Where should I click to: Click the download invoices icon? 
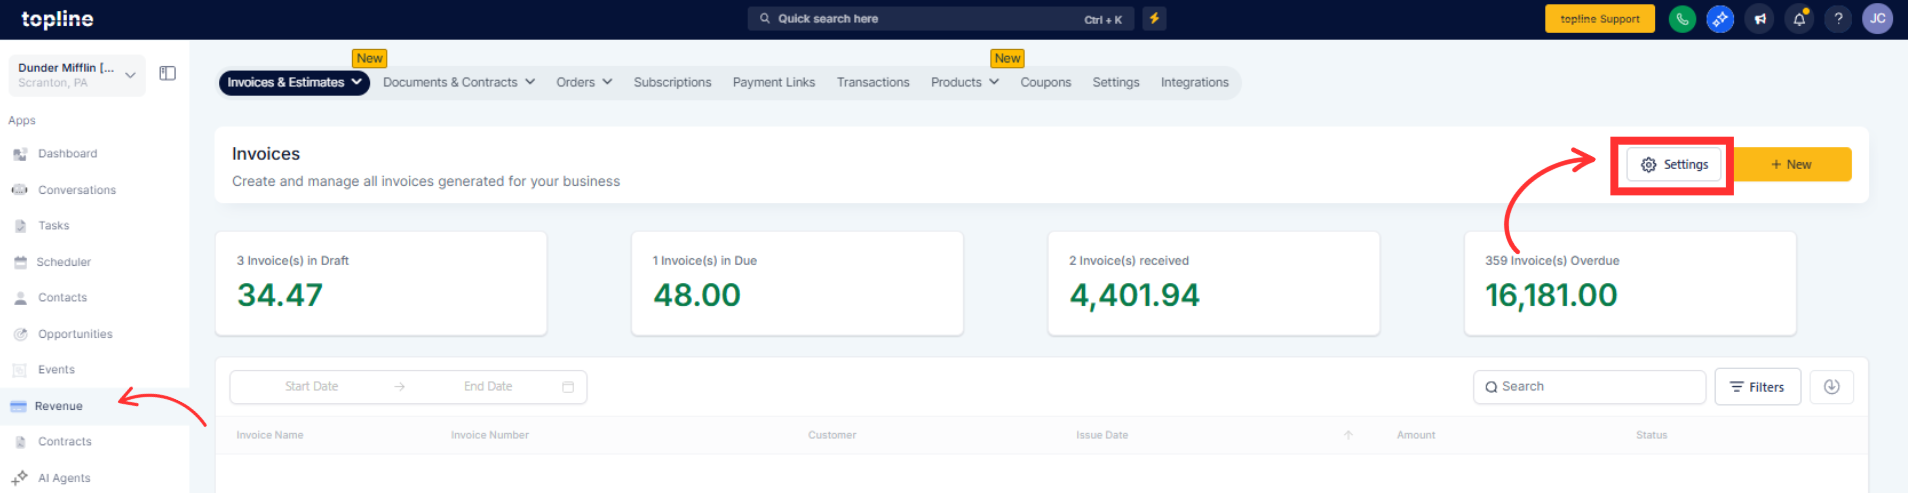coord(1832,387)
